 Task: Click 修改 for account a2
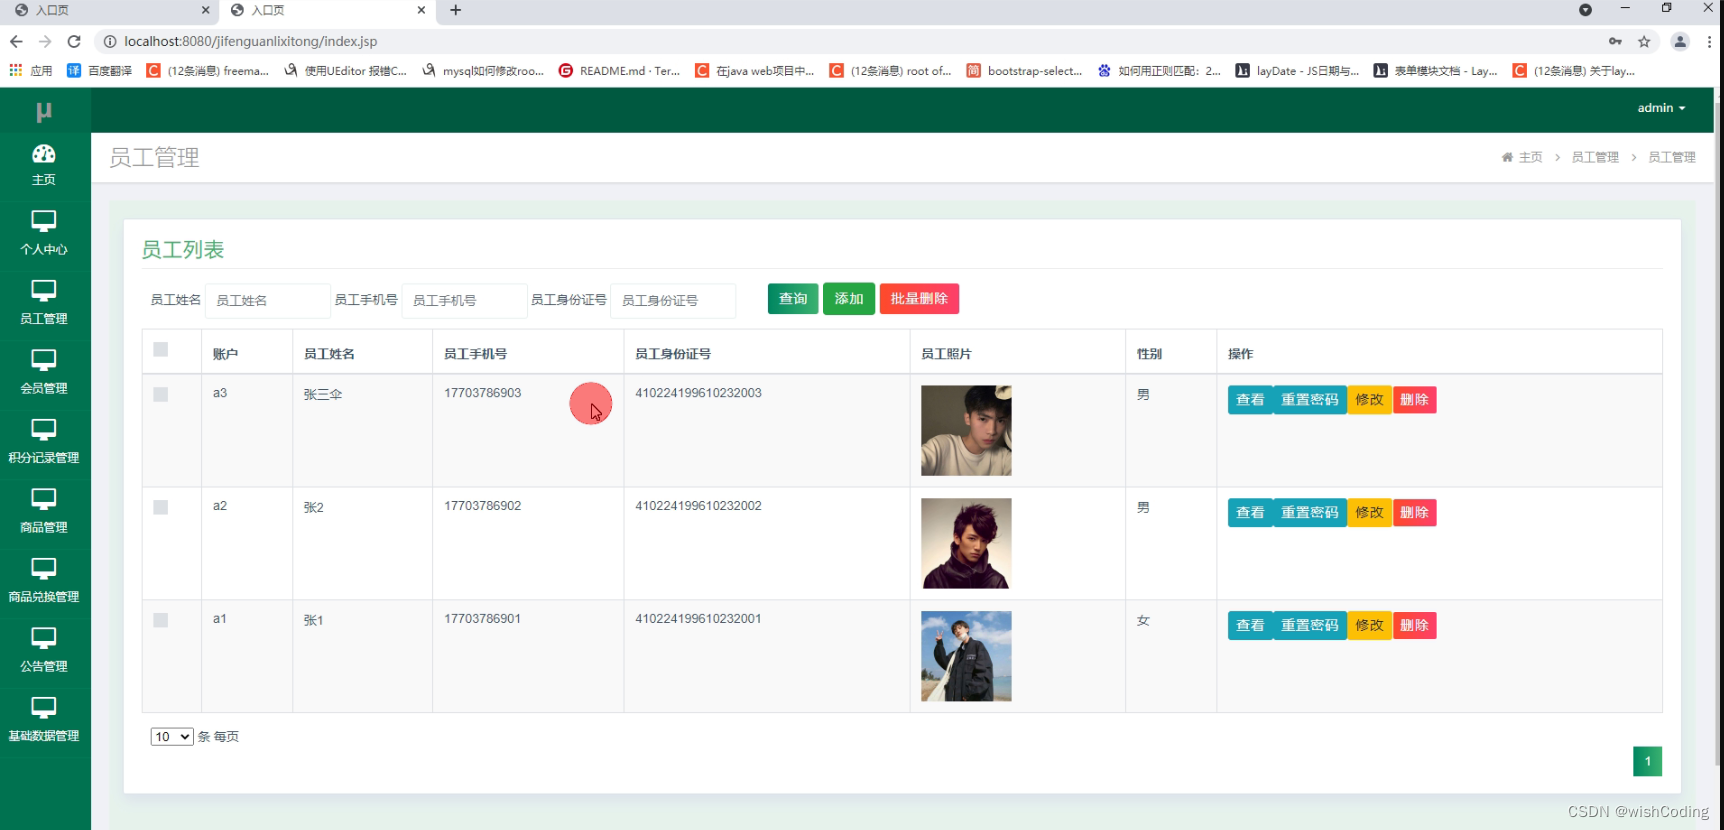click(1369, 513)
